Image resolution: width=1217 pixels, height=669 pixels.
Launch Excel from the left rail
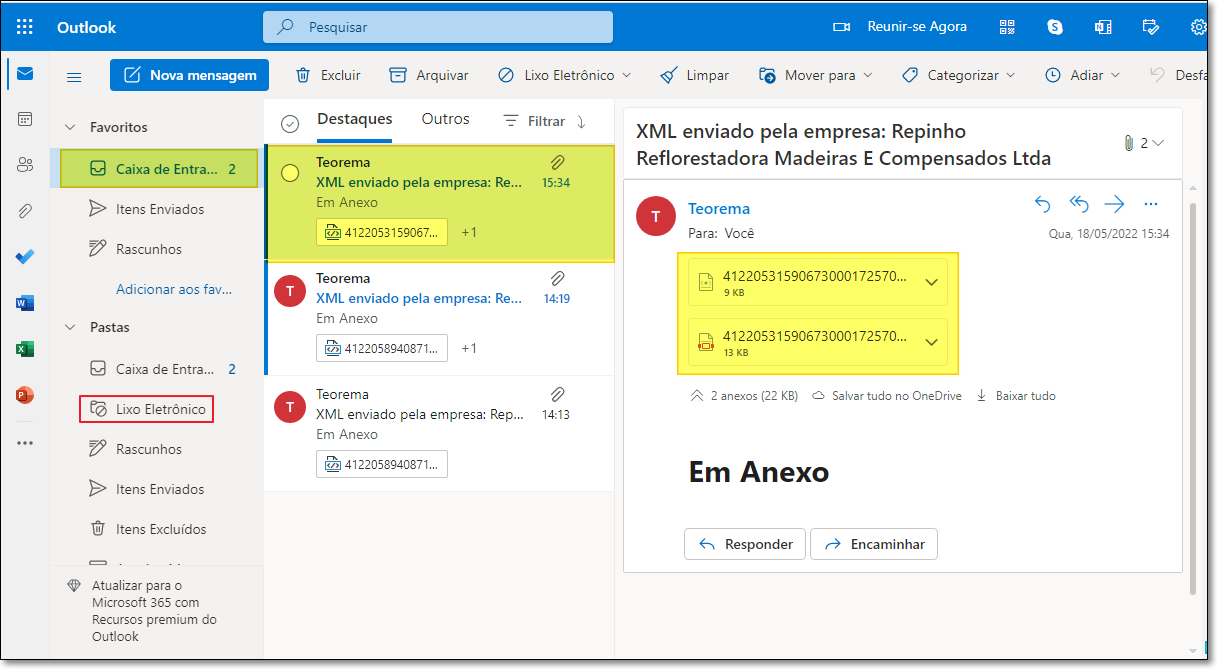coord(25,349)
